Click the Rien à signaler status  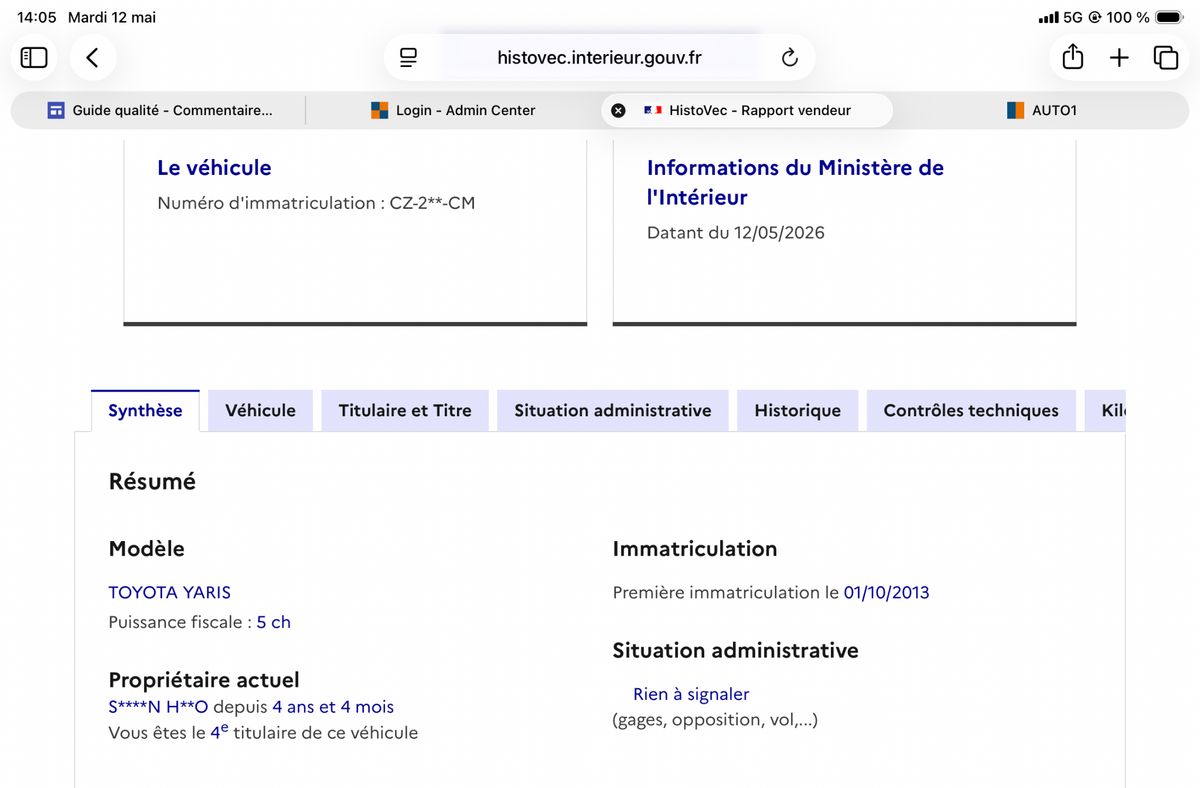(x=691, y=694)
